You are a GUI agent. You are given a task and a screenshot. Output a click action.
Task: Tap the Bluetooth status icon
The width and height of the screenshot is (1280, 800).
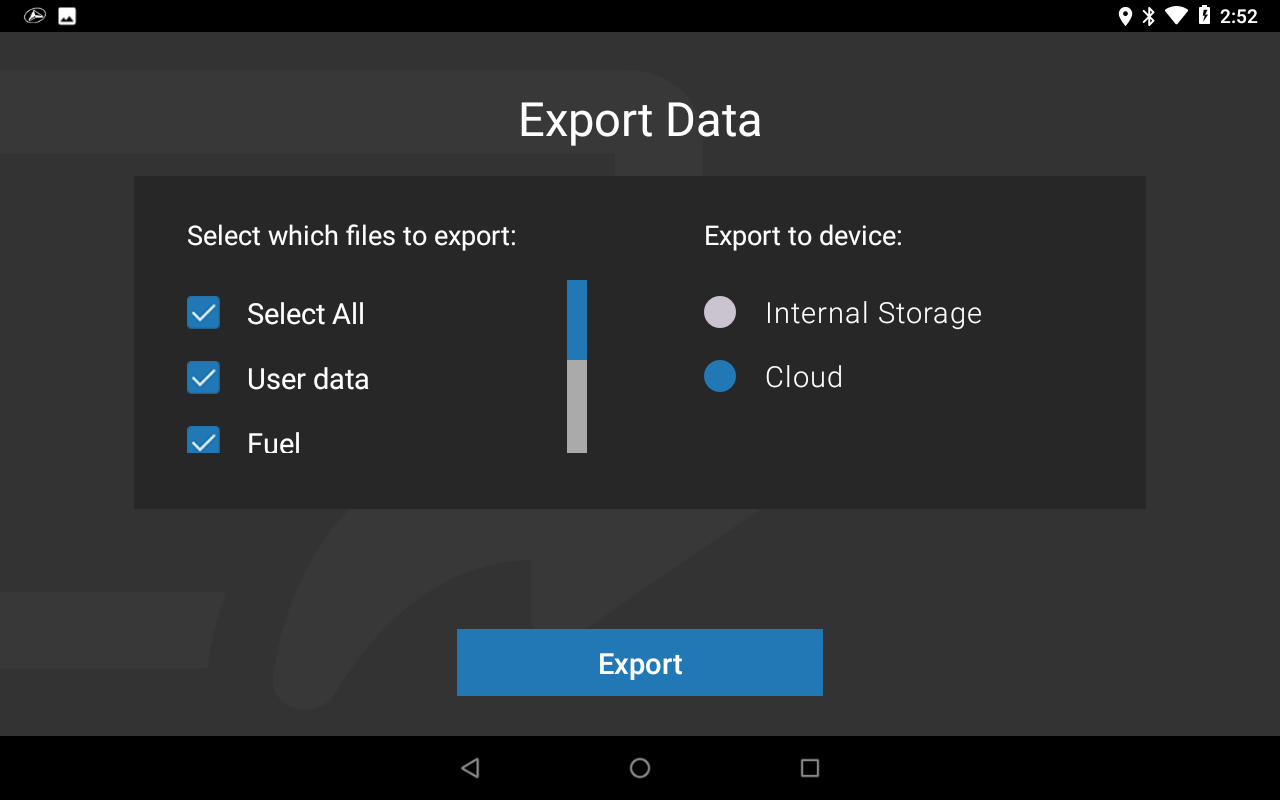[x=1147, y=15]
